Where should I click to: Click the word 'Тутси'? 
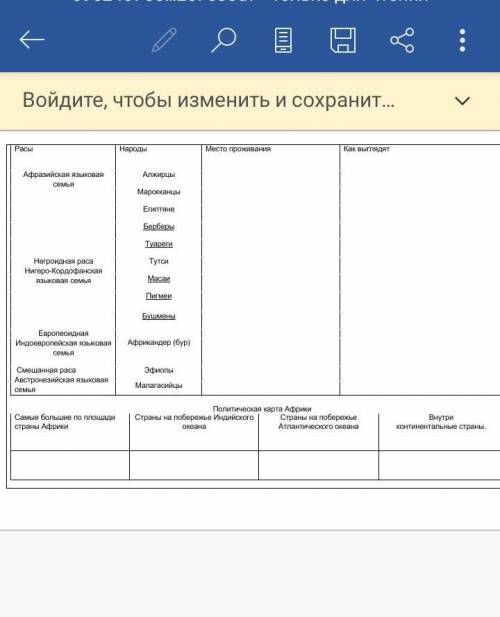(159, 261)
